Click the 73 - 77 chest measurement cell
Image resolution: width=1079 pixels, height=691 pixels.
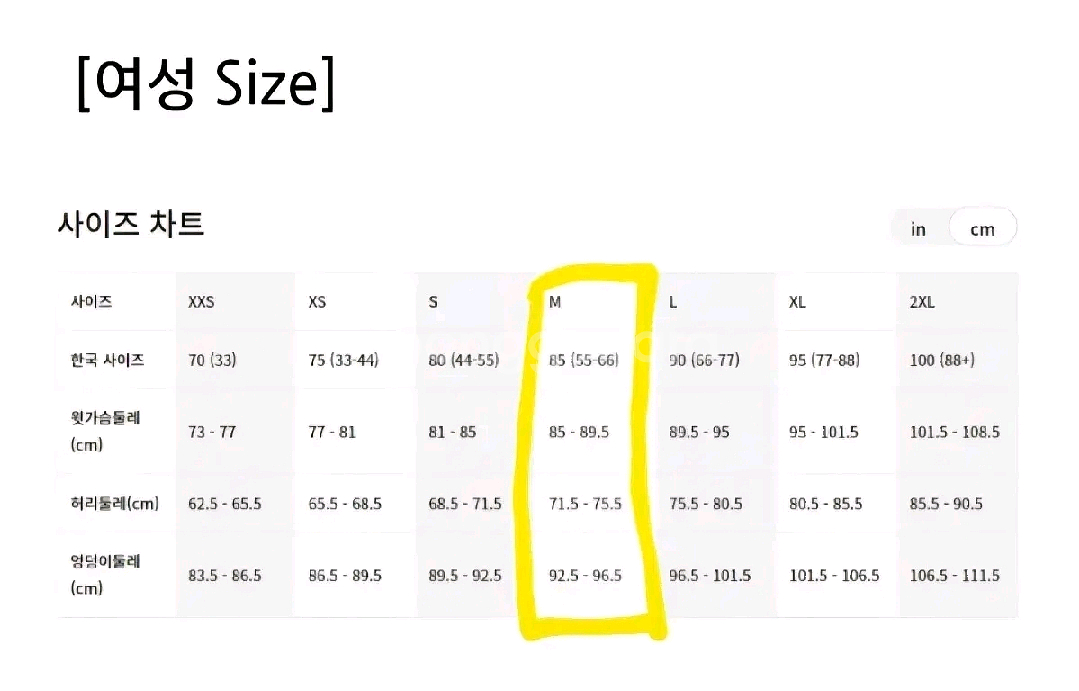click(x=212, y=432)
